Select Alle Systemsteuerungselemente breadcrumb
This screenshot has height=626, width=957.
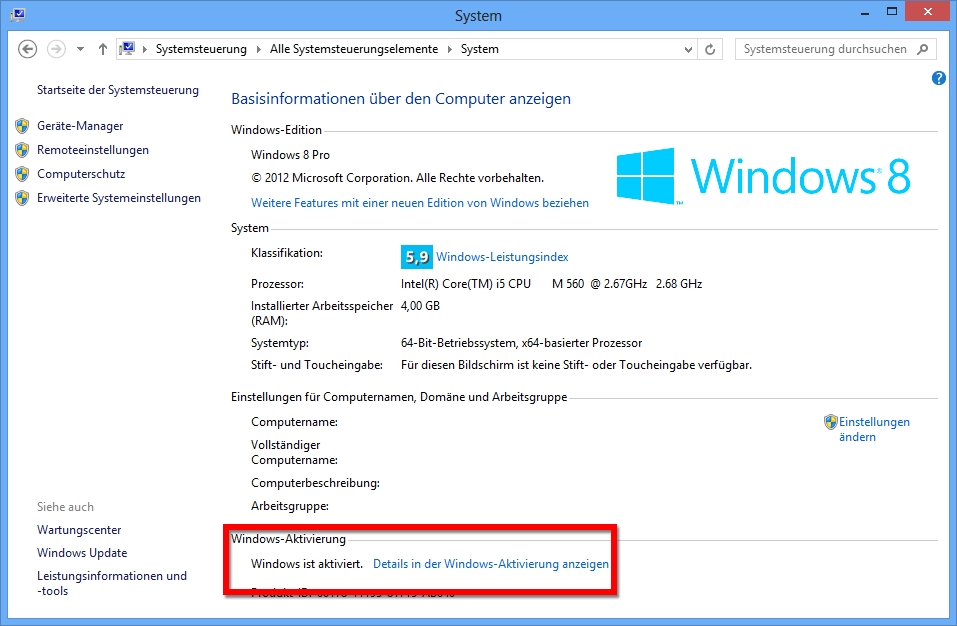[354, 49]
